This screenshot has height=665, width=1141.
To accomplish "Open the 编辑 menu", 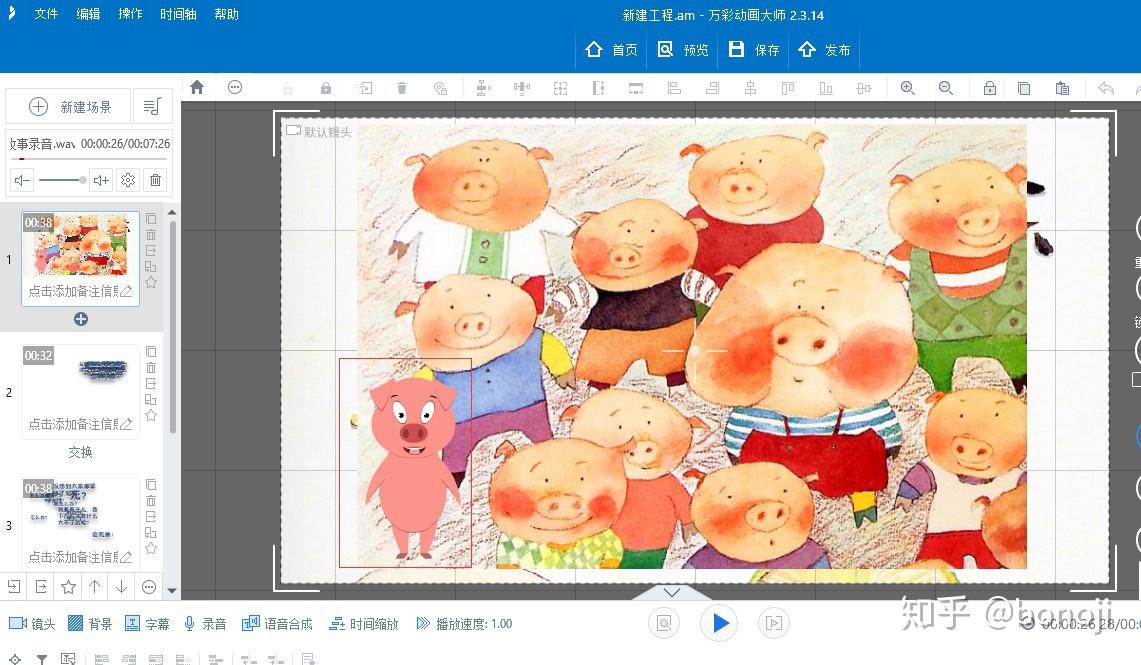I will pyautogui.click(x=88, y=14).
